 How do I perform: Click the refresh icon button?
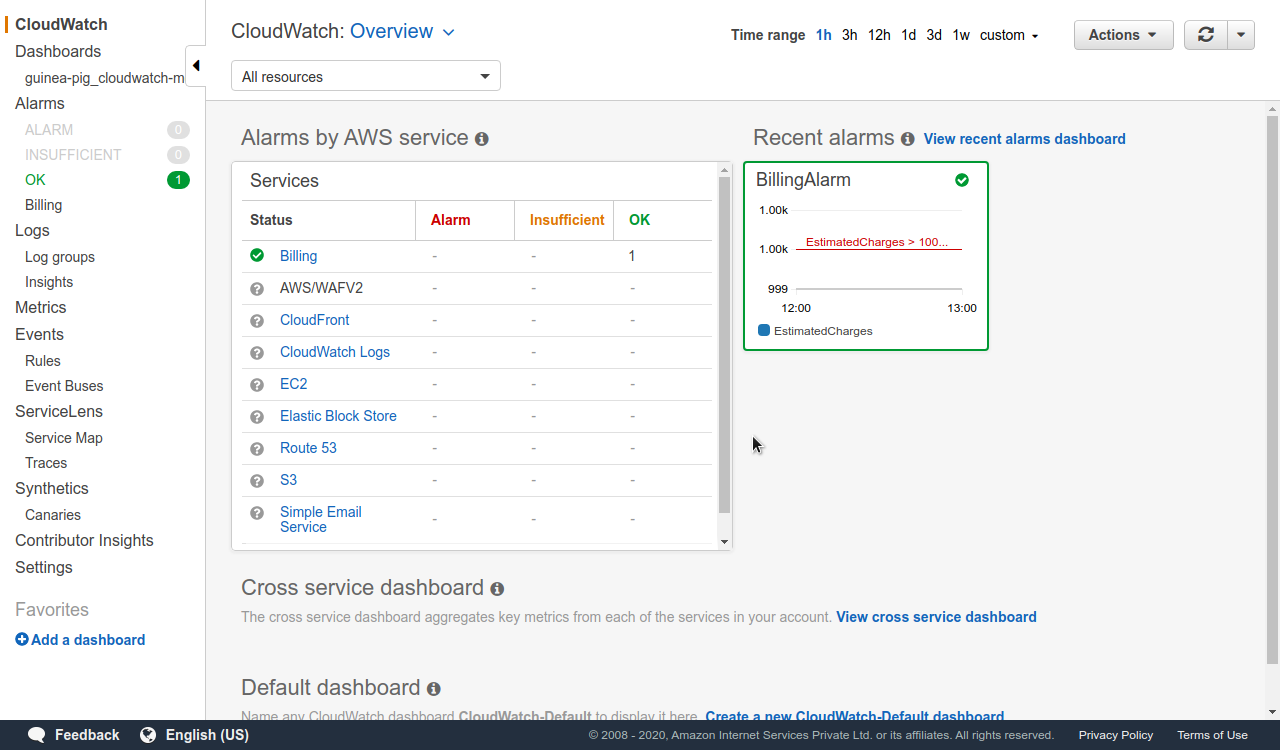[1206, 35]
